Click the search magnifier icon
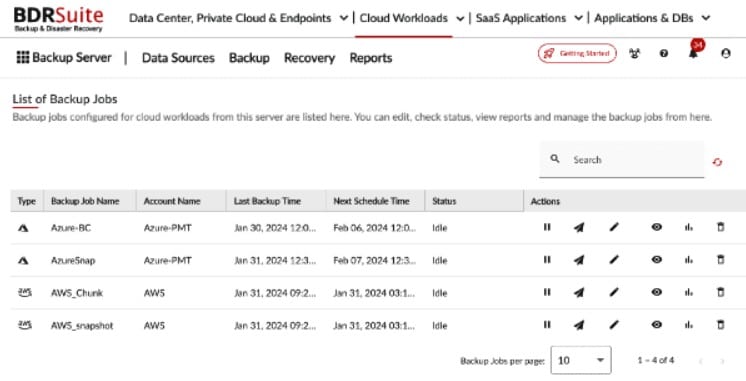Screen dimensions: 746x381 click(554, 158)
